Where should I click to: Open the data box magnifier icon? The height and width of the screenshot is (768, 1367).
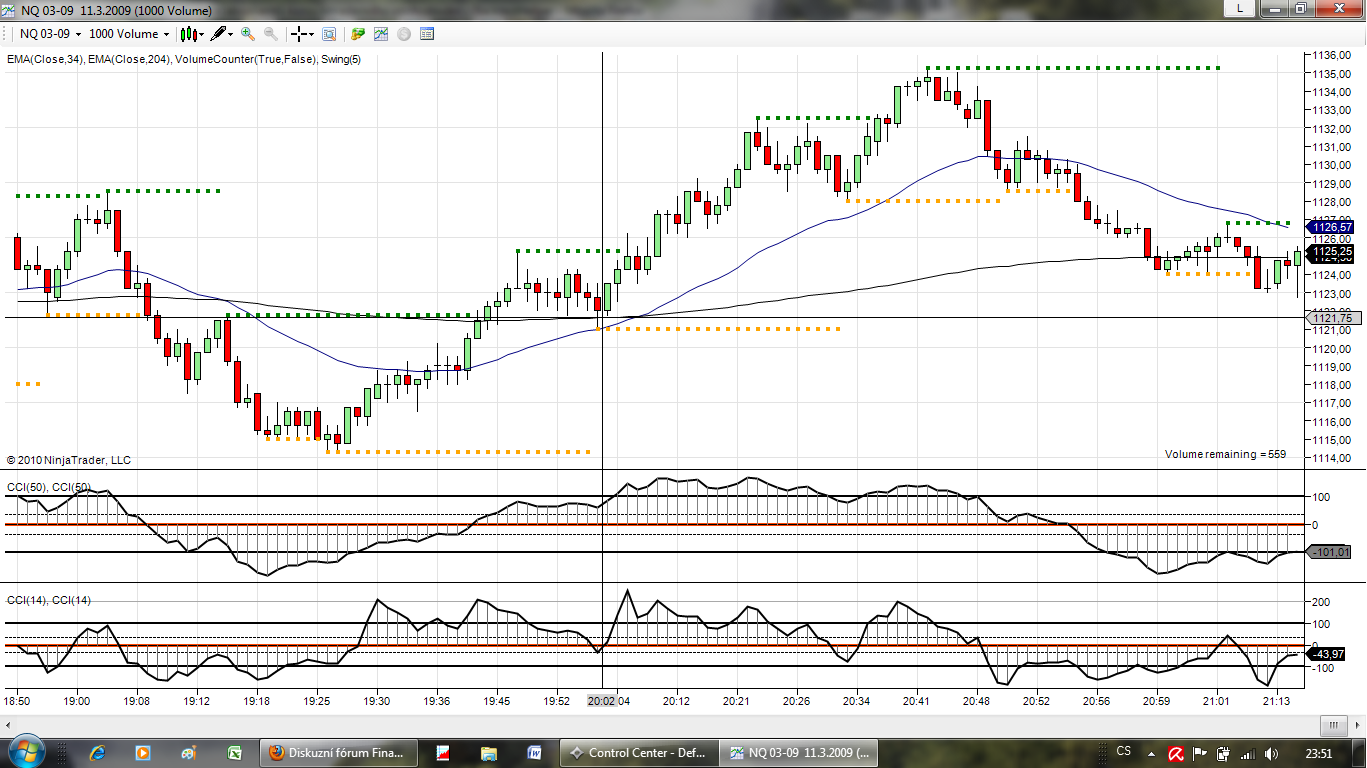[x=329, y=34]
